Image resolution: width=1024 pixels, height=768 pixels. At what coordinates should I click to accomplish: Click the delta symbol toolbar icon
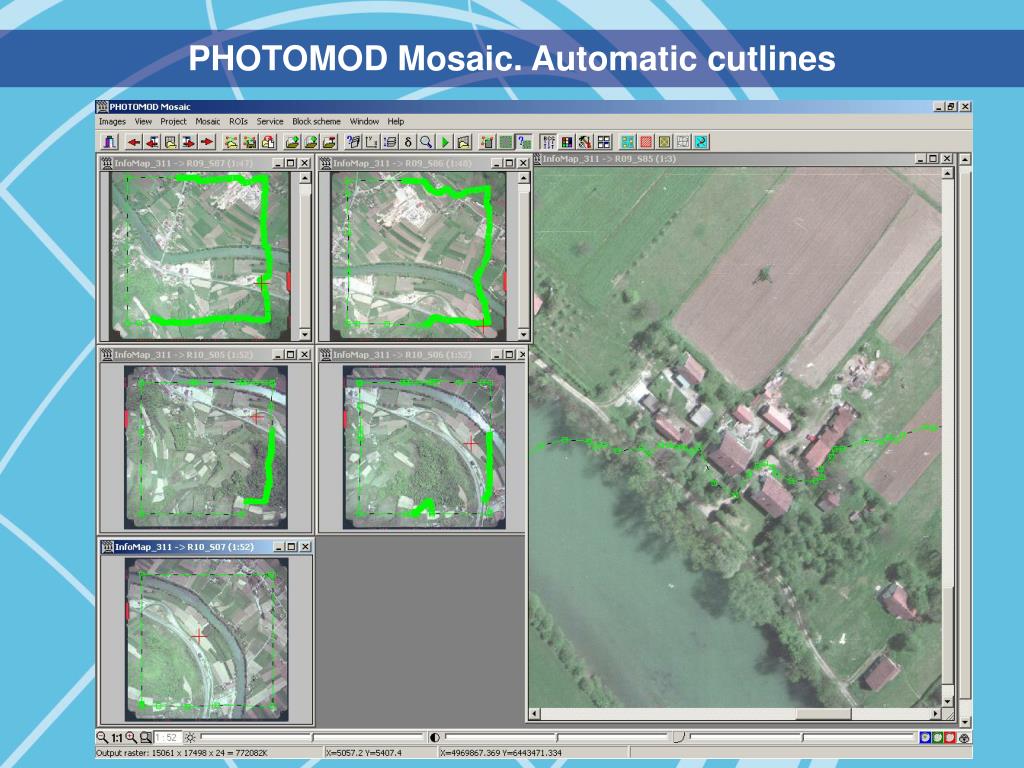click(x=408, y=142)
